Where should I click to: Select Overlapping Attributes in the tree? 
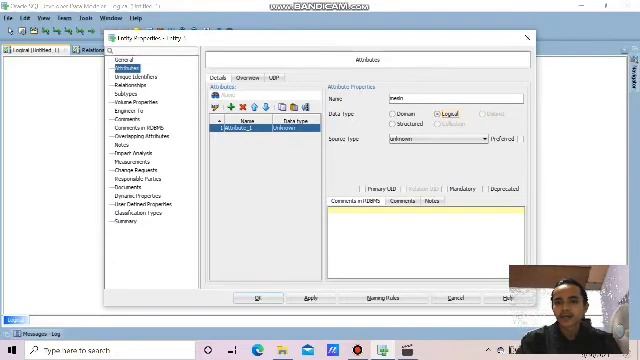tap(142, 136)
